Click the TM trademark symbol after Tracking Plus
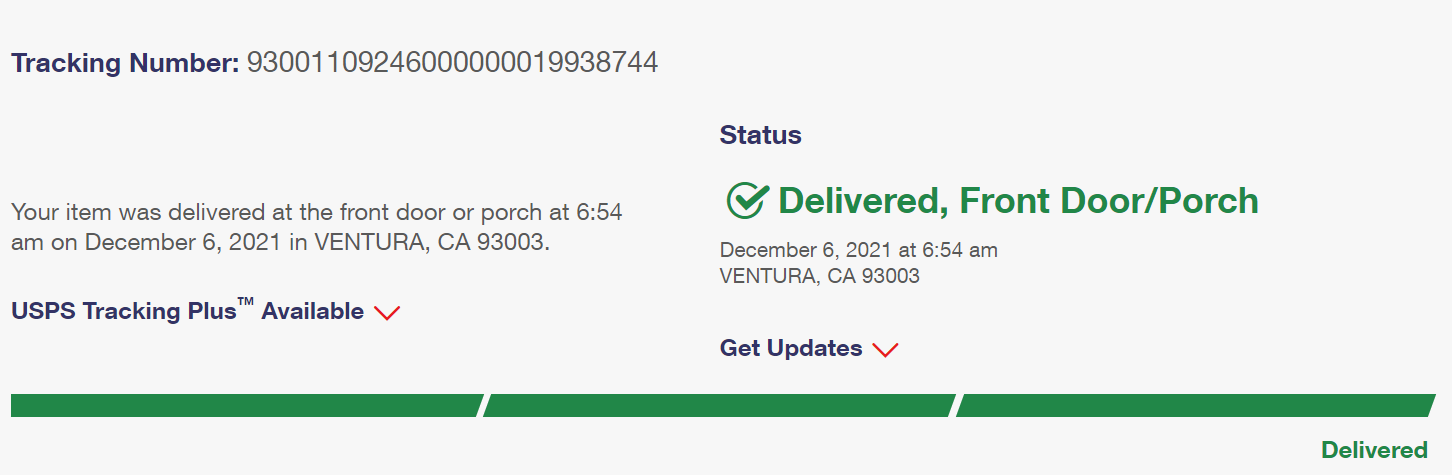The width and height of the screenshot is (1452, 475). coord(246,301)
